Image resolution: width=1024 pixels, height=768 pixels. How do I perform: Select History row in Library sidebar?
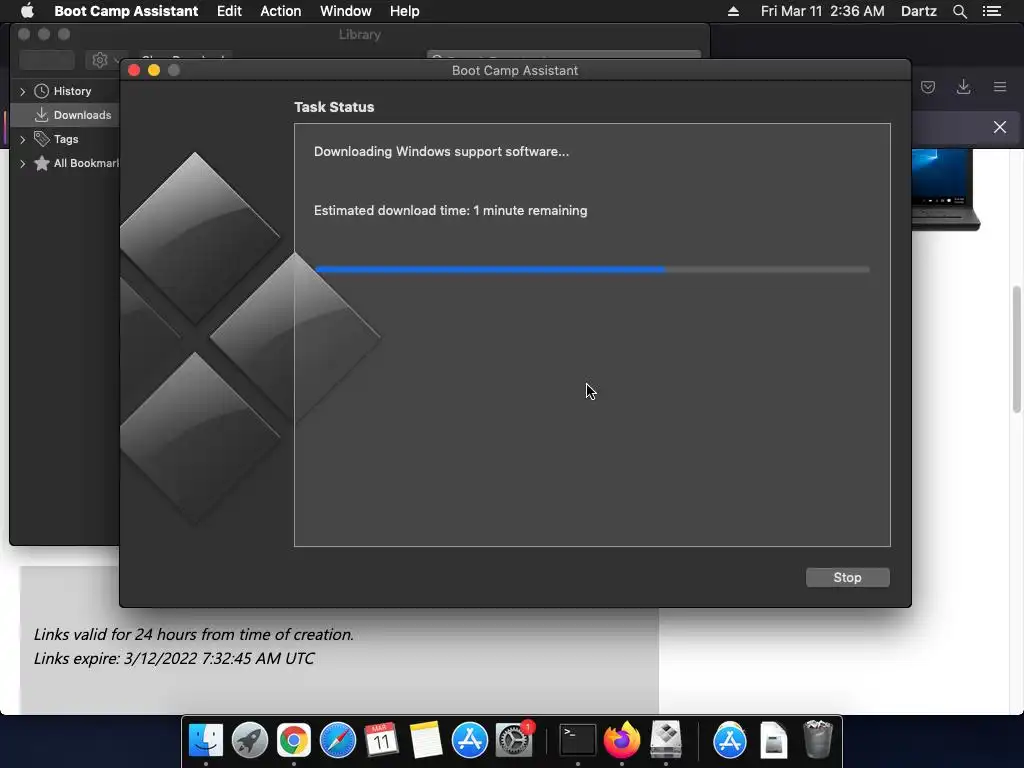65,91
